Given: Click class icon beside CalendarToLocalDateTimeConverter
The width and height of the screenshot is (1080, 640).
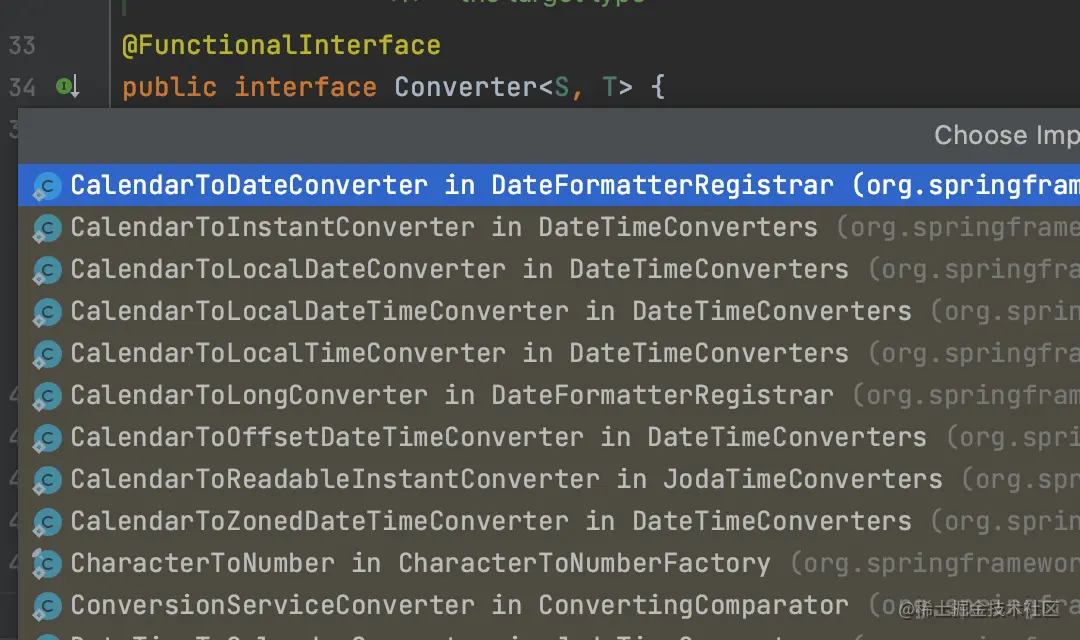Looking at the screenshot, I should [x=47, y=312].
